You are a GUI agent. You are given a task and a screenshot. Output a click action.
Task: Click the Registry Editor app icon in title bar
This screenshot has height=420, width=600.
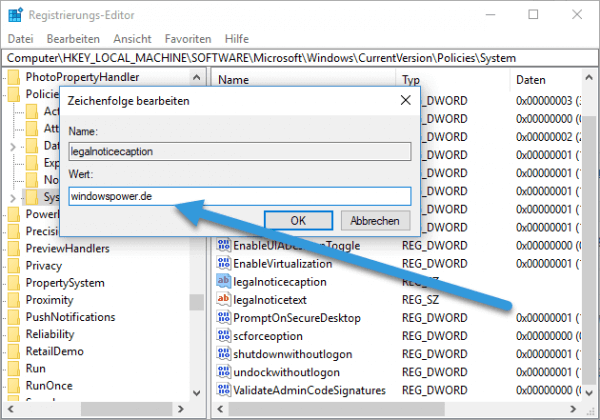[x=16, y=15]
